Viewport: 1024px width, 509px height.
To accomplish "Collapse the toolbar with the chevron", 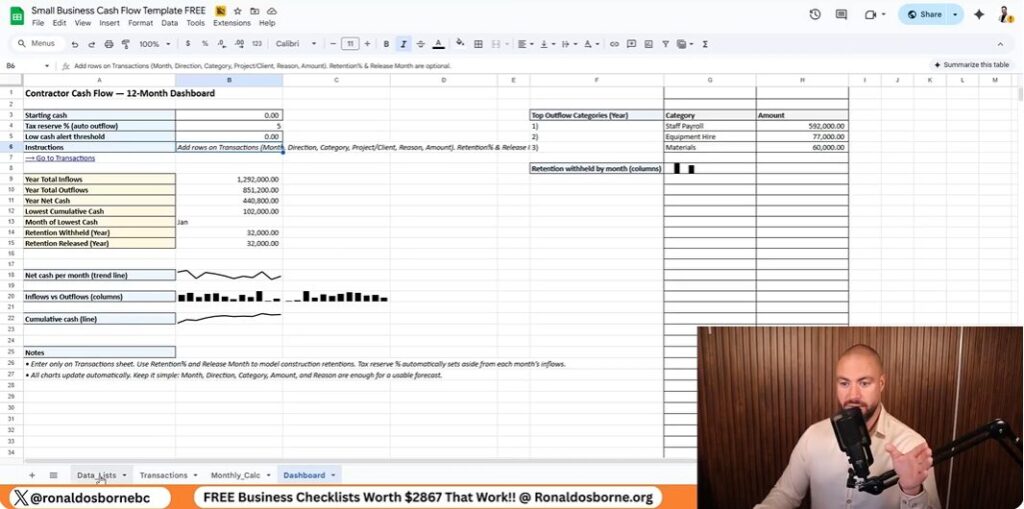I will click(x=1000, y=44).
